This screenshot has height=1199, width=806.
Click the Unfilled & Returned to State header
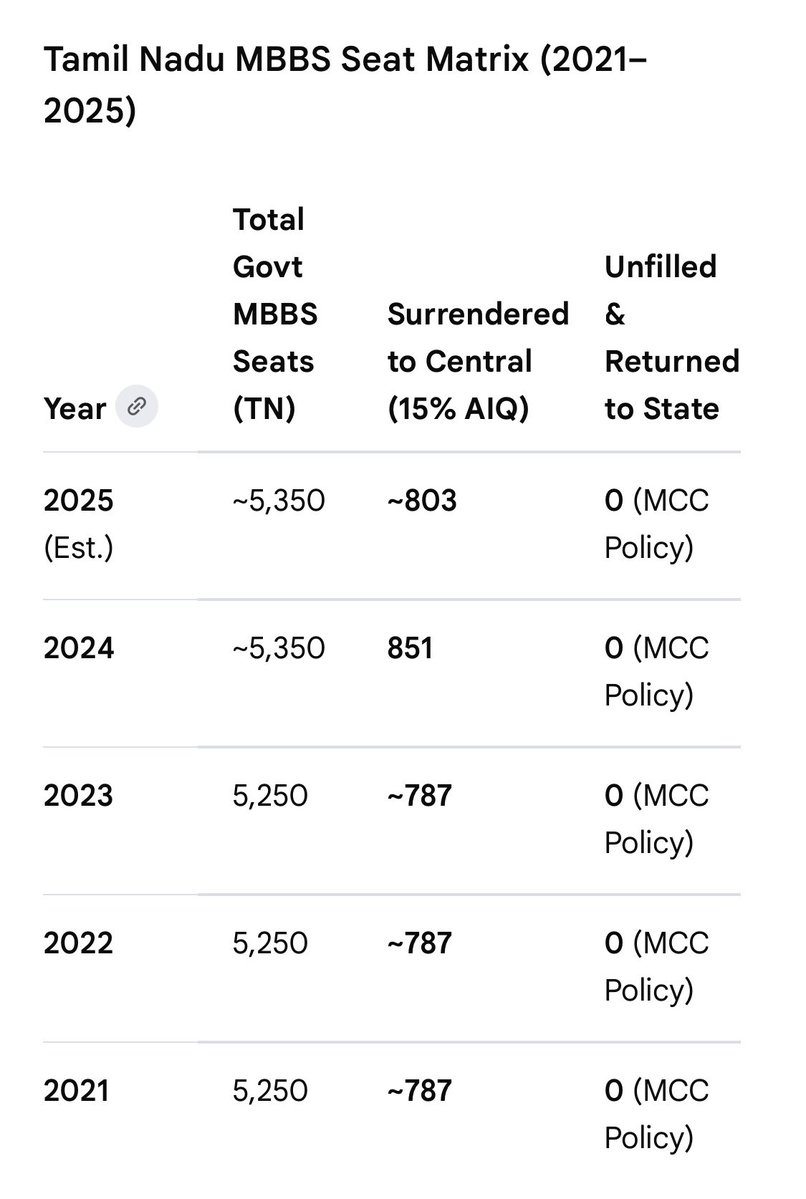[671, 337]
